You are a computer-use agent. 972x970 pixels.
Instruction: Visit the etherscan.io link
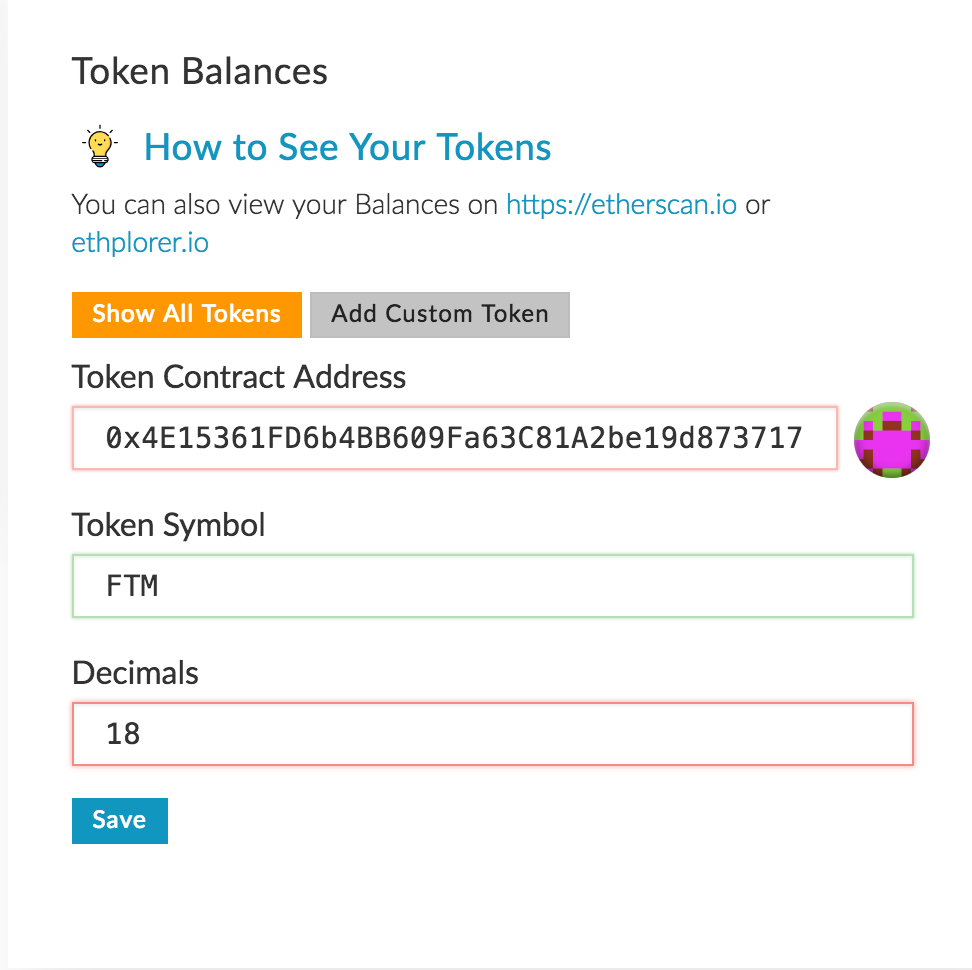point(620,204)
